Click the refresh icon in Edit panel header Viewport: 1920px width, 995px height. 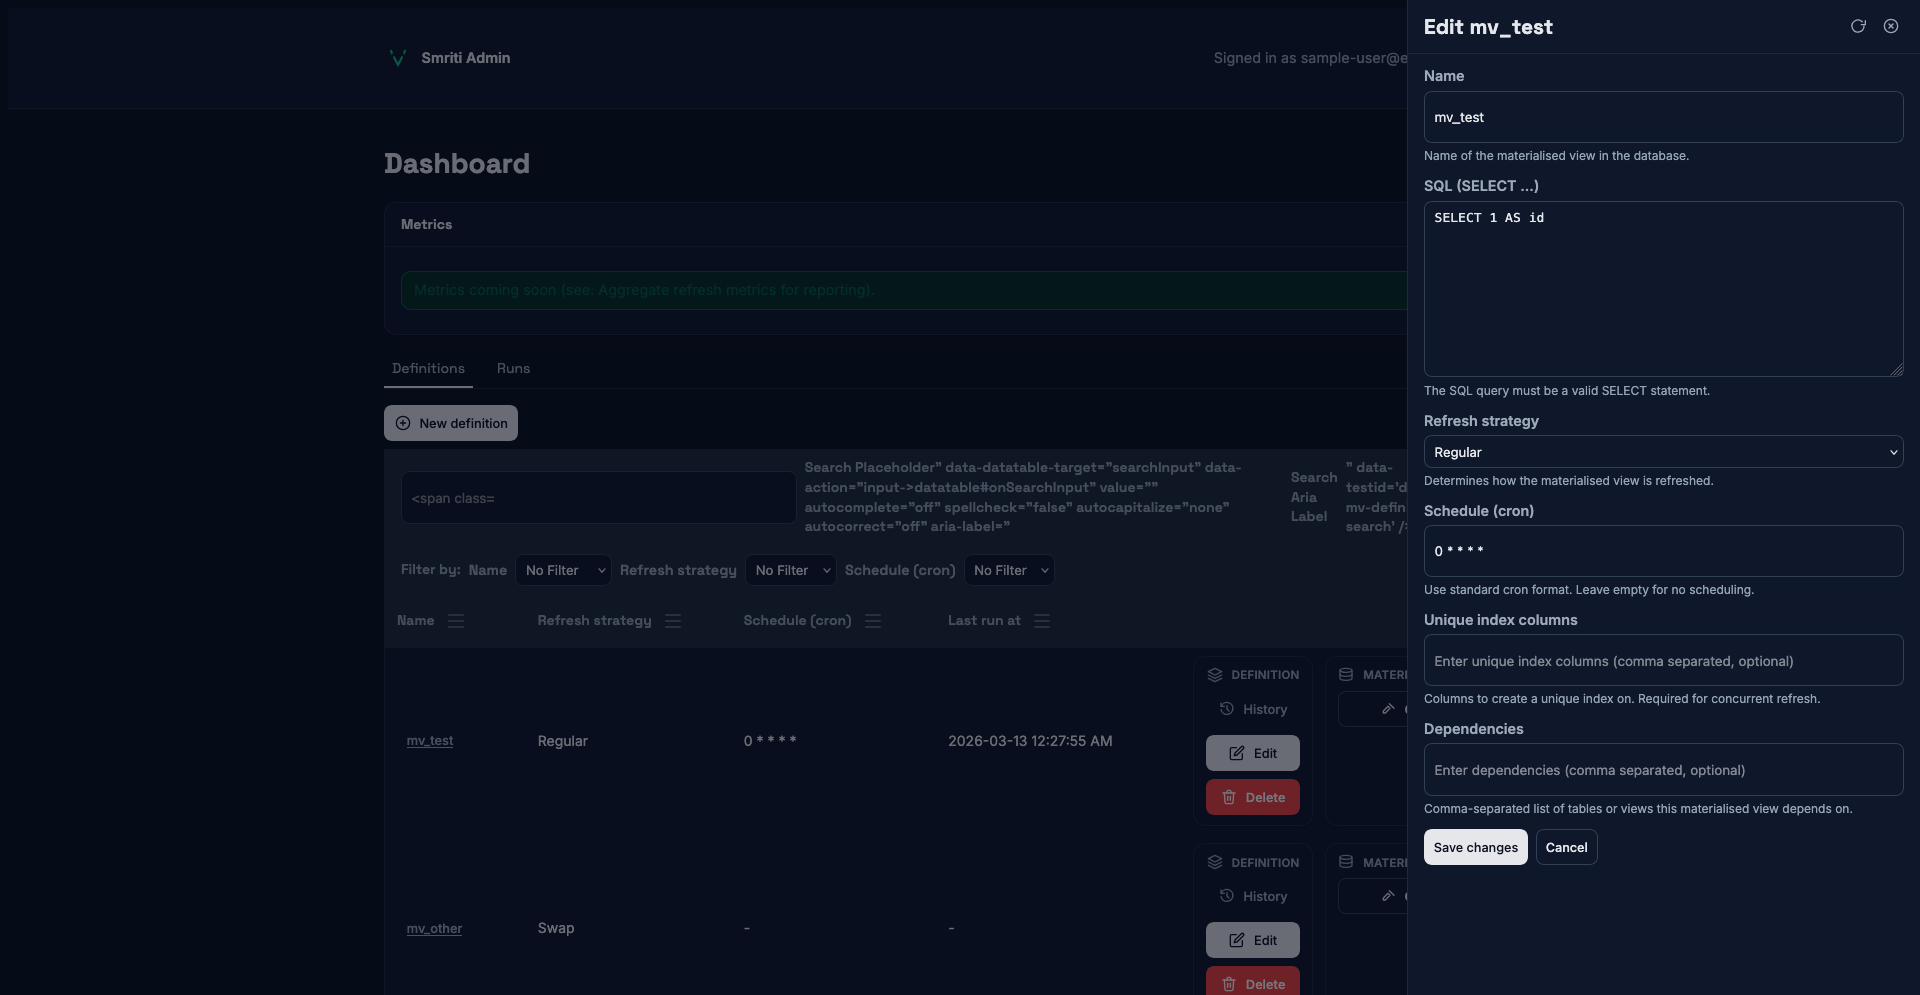pos(1858,27)
